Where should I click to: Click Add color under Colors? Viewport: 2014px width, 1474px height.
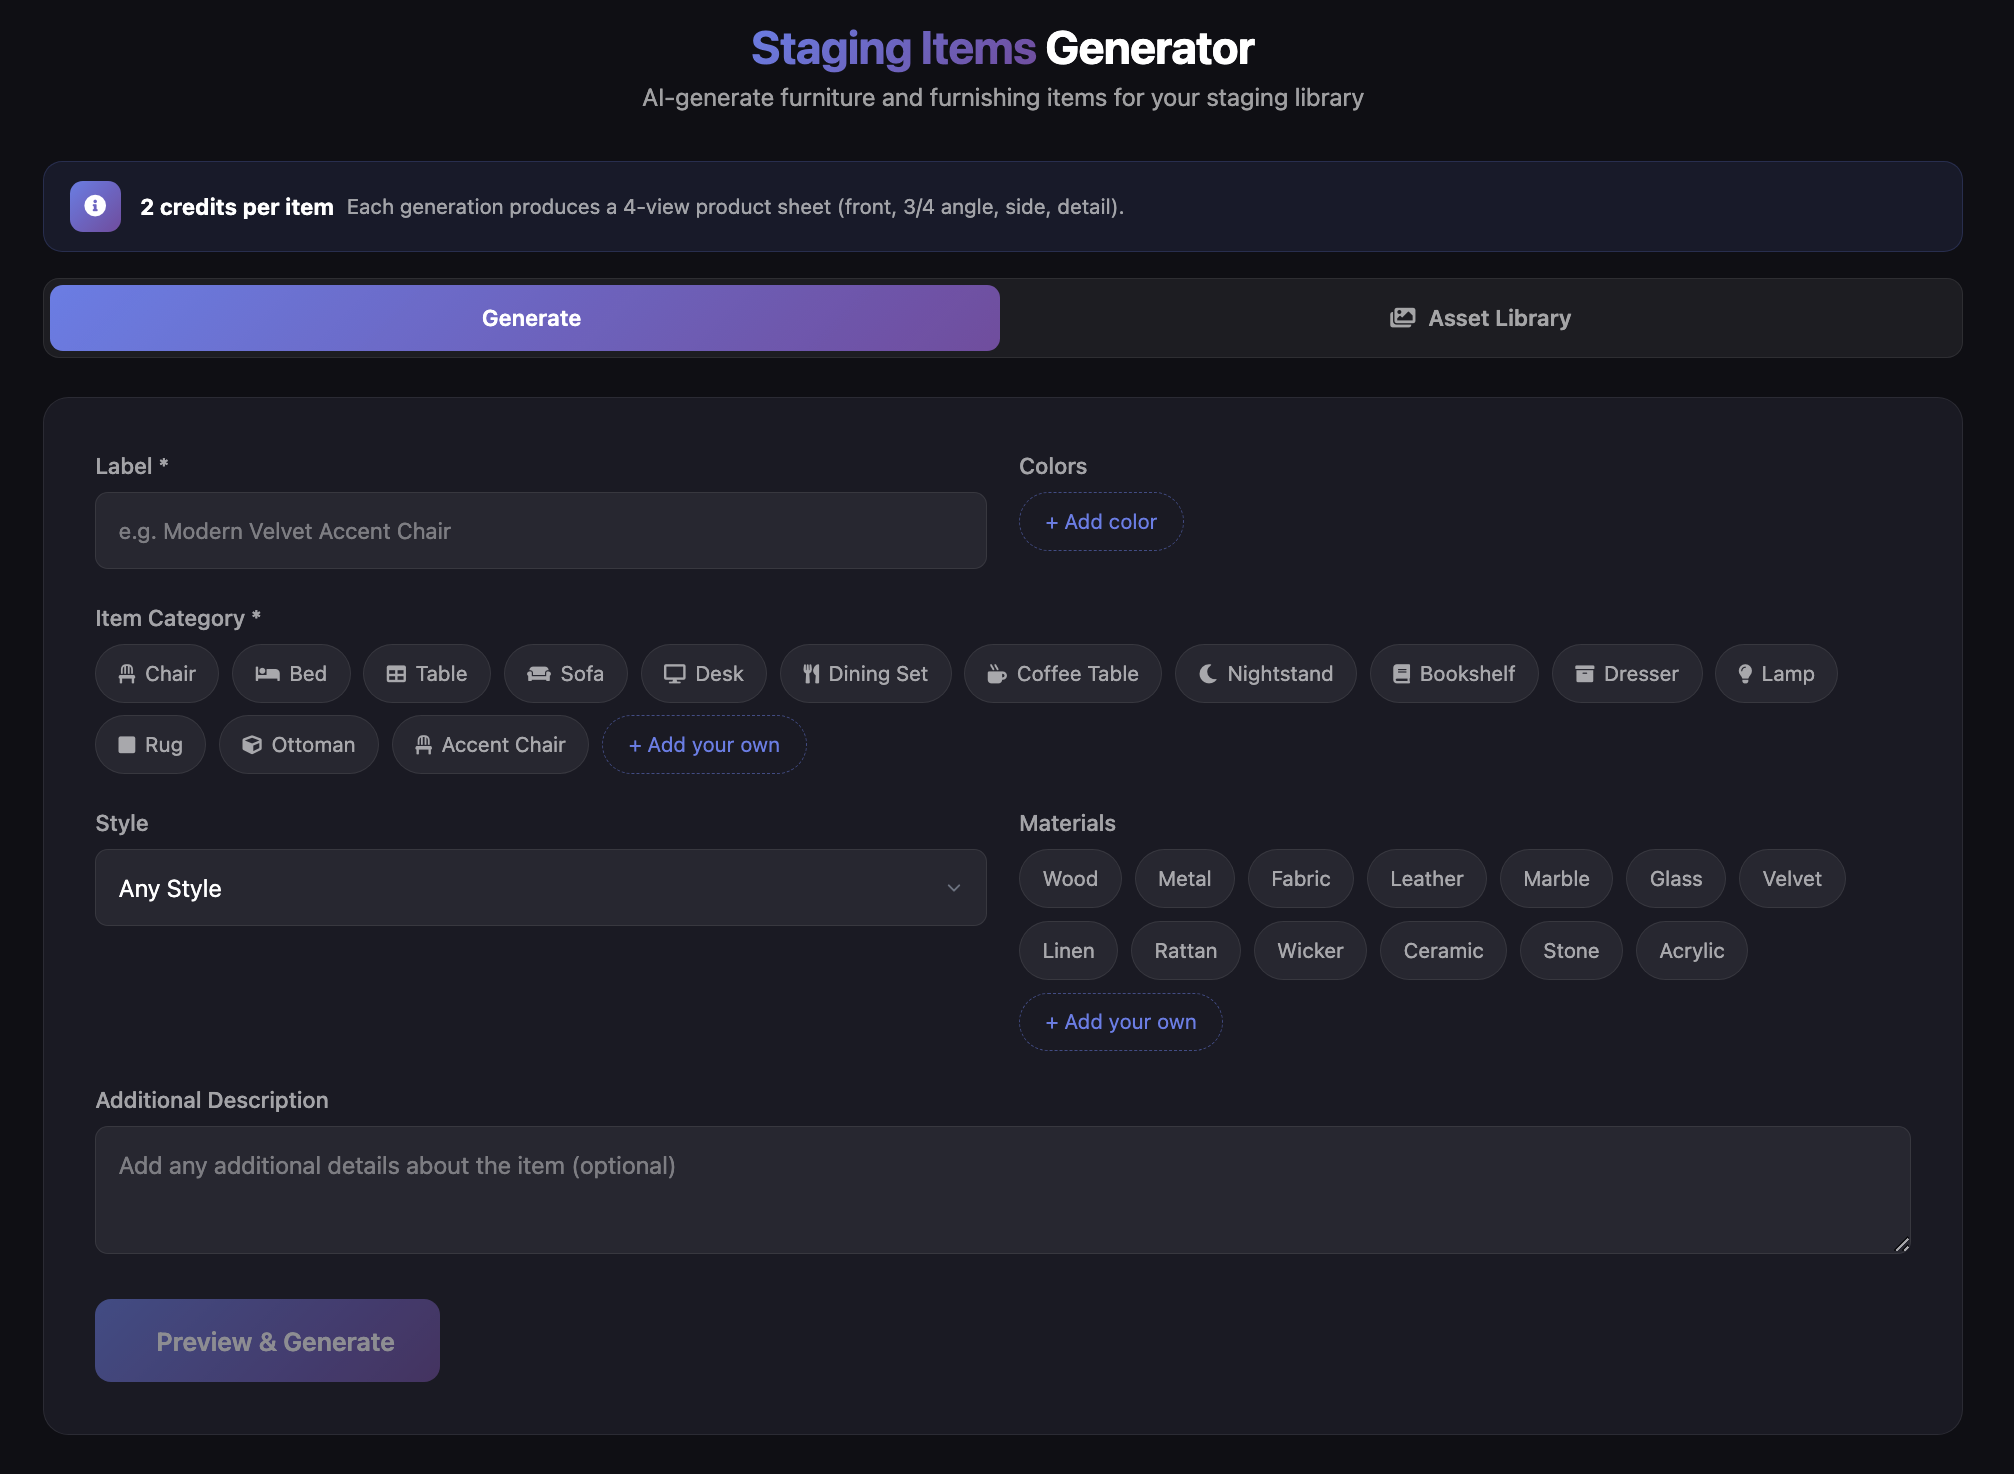1100,521
